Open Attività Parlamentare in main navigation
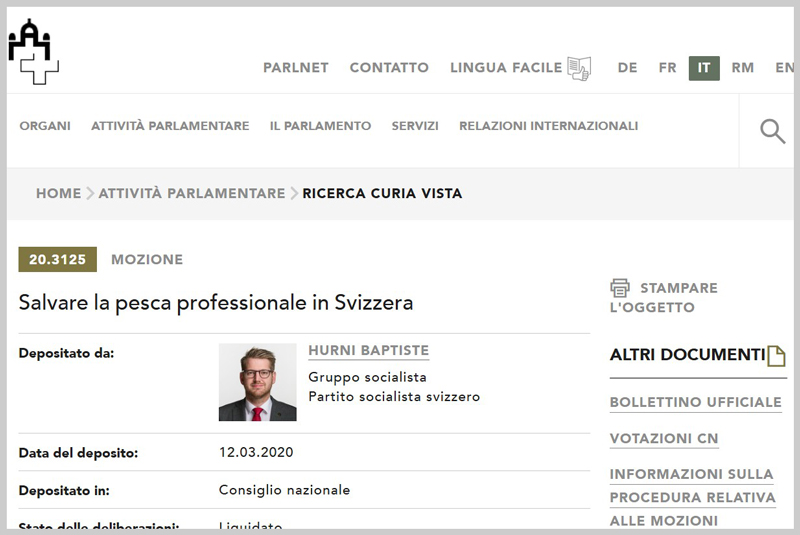Image resolution: width=800 pixels, height=535 pixels. pos(170,126)
